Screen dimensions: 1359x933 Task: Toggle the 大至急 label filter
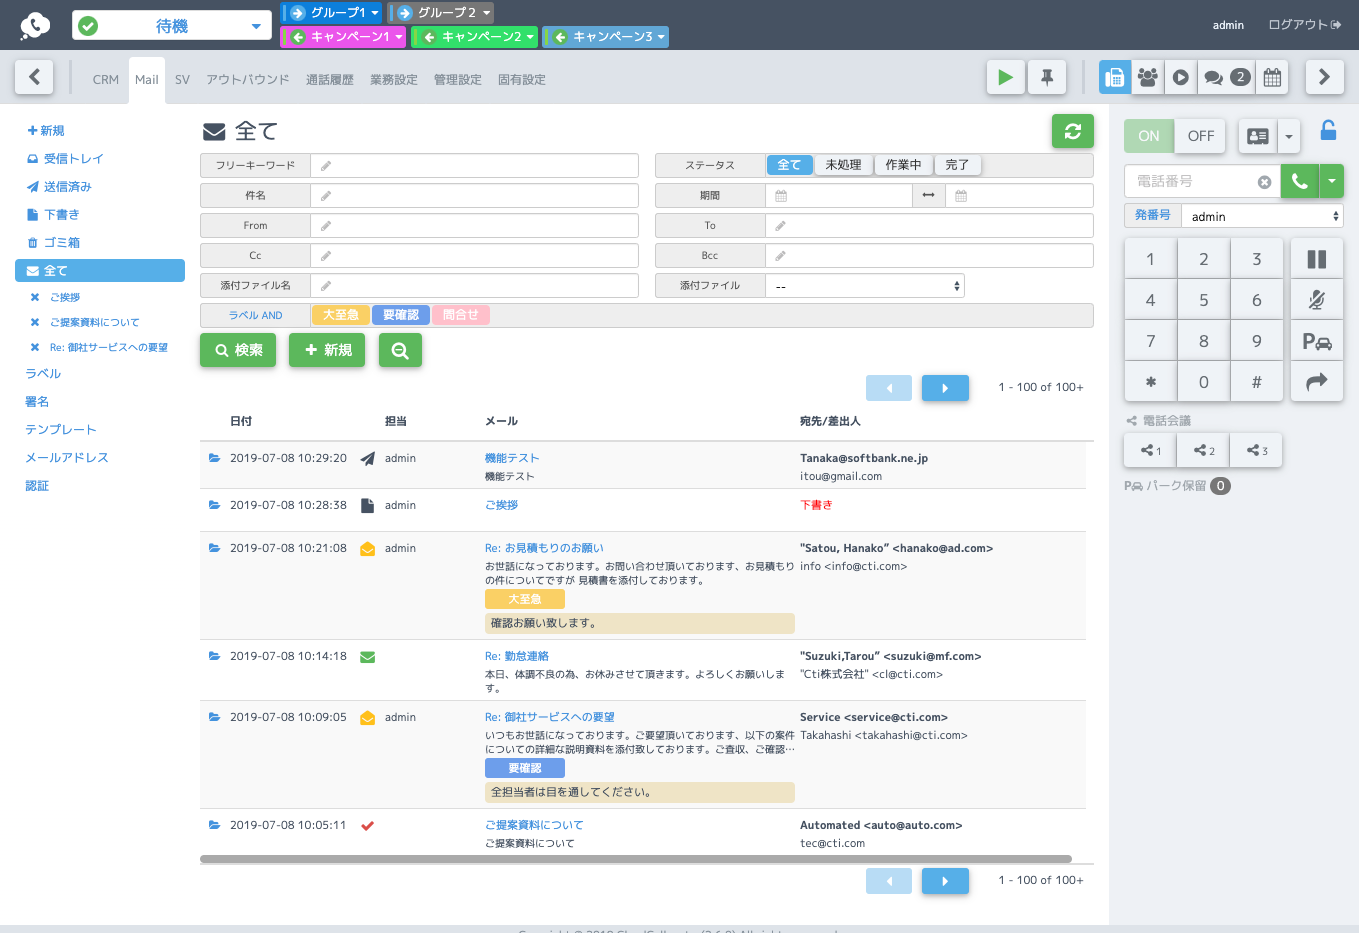tap(341, 315)
